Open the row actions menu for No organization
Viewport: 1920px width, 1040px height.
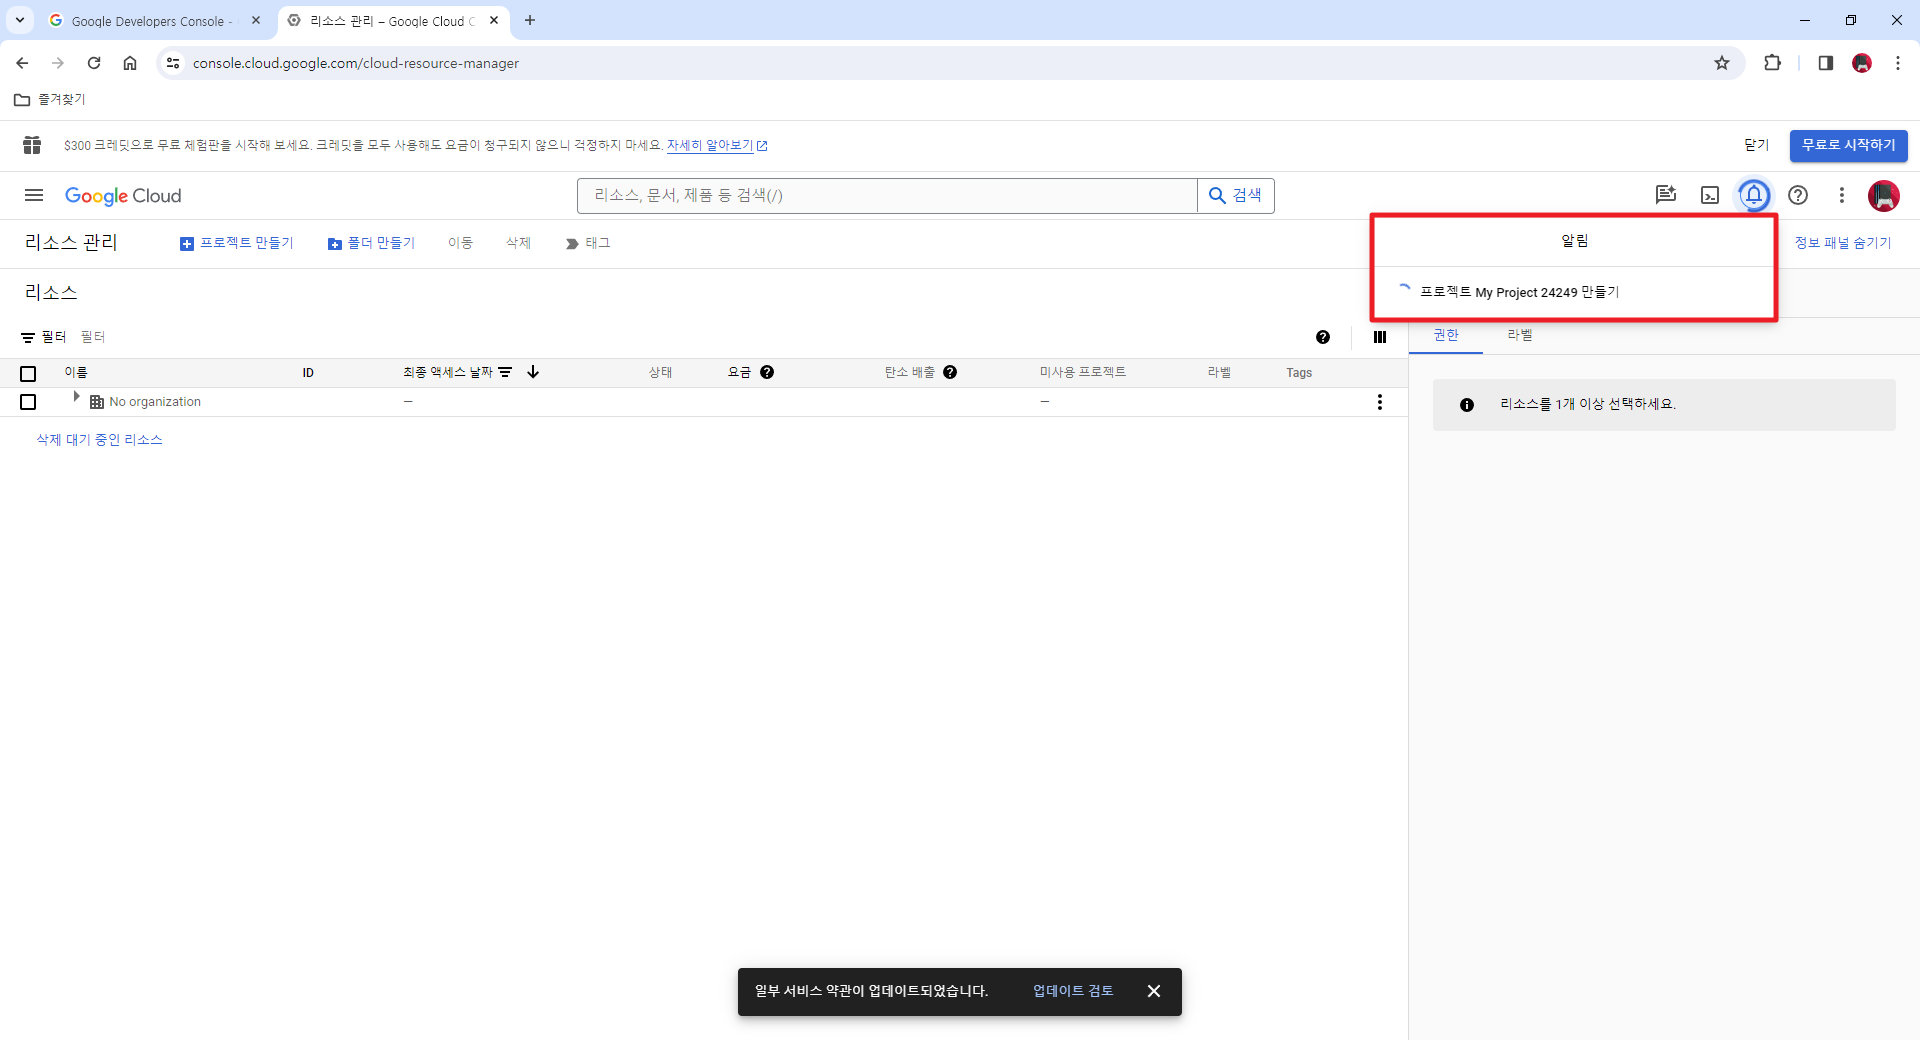point(1379,402)
